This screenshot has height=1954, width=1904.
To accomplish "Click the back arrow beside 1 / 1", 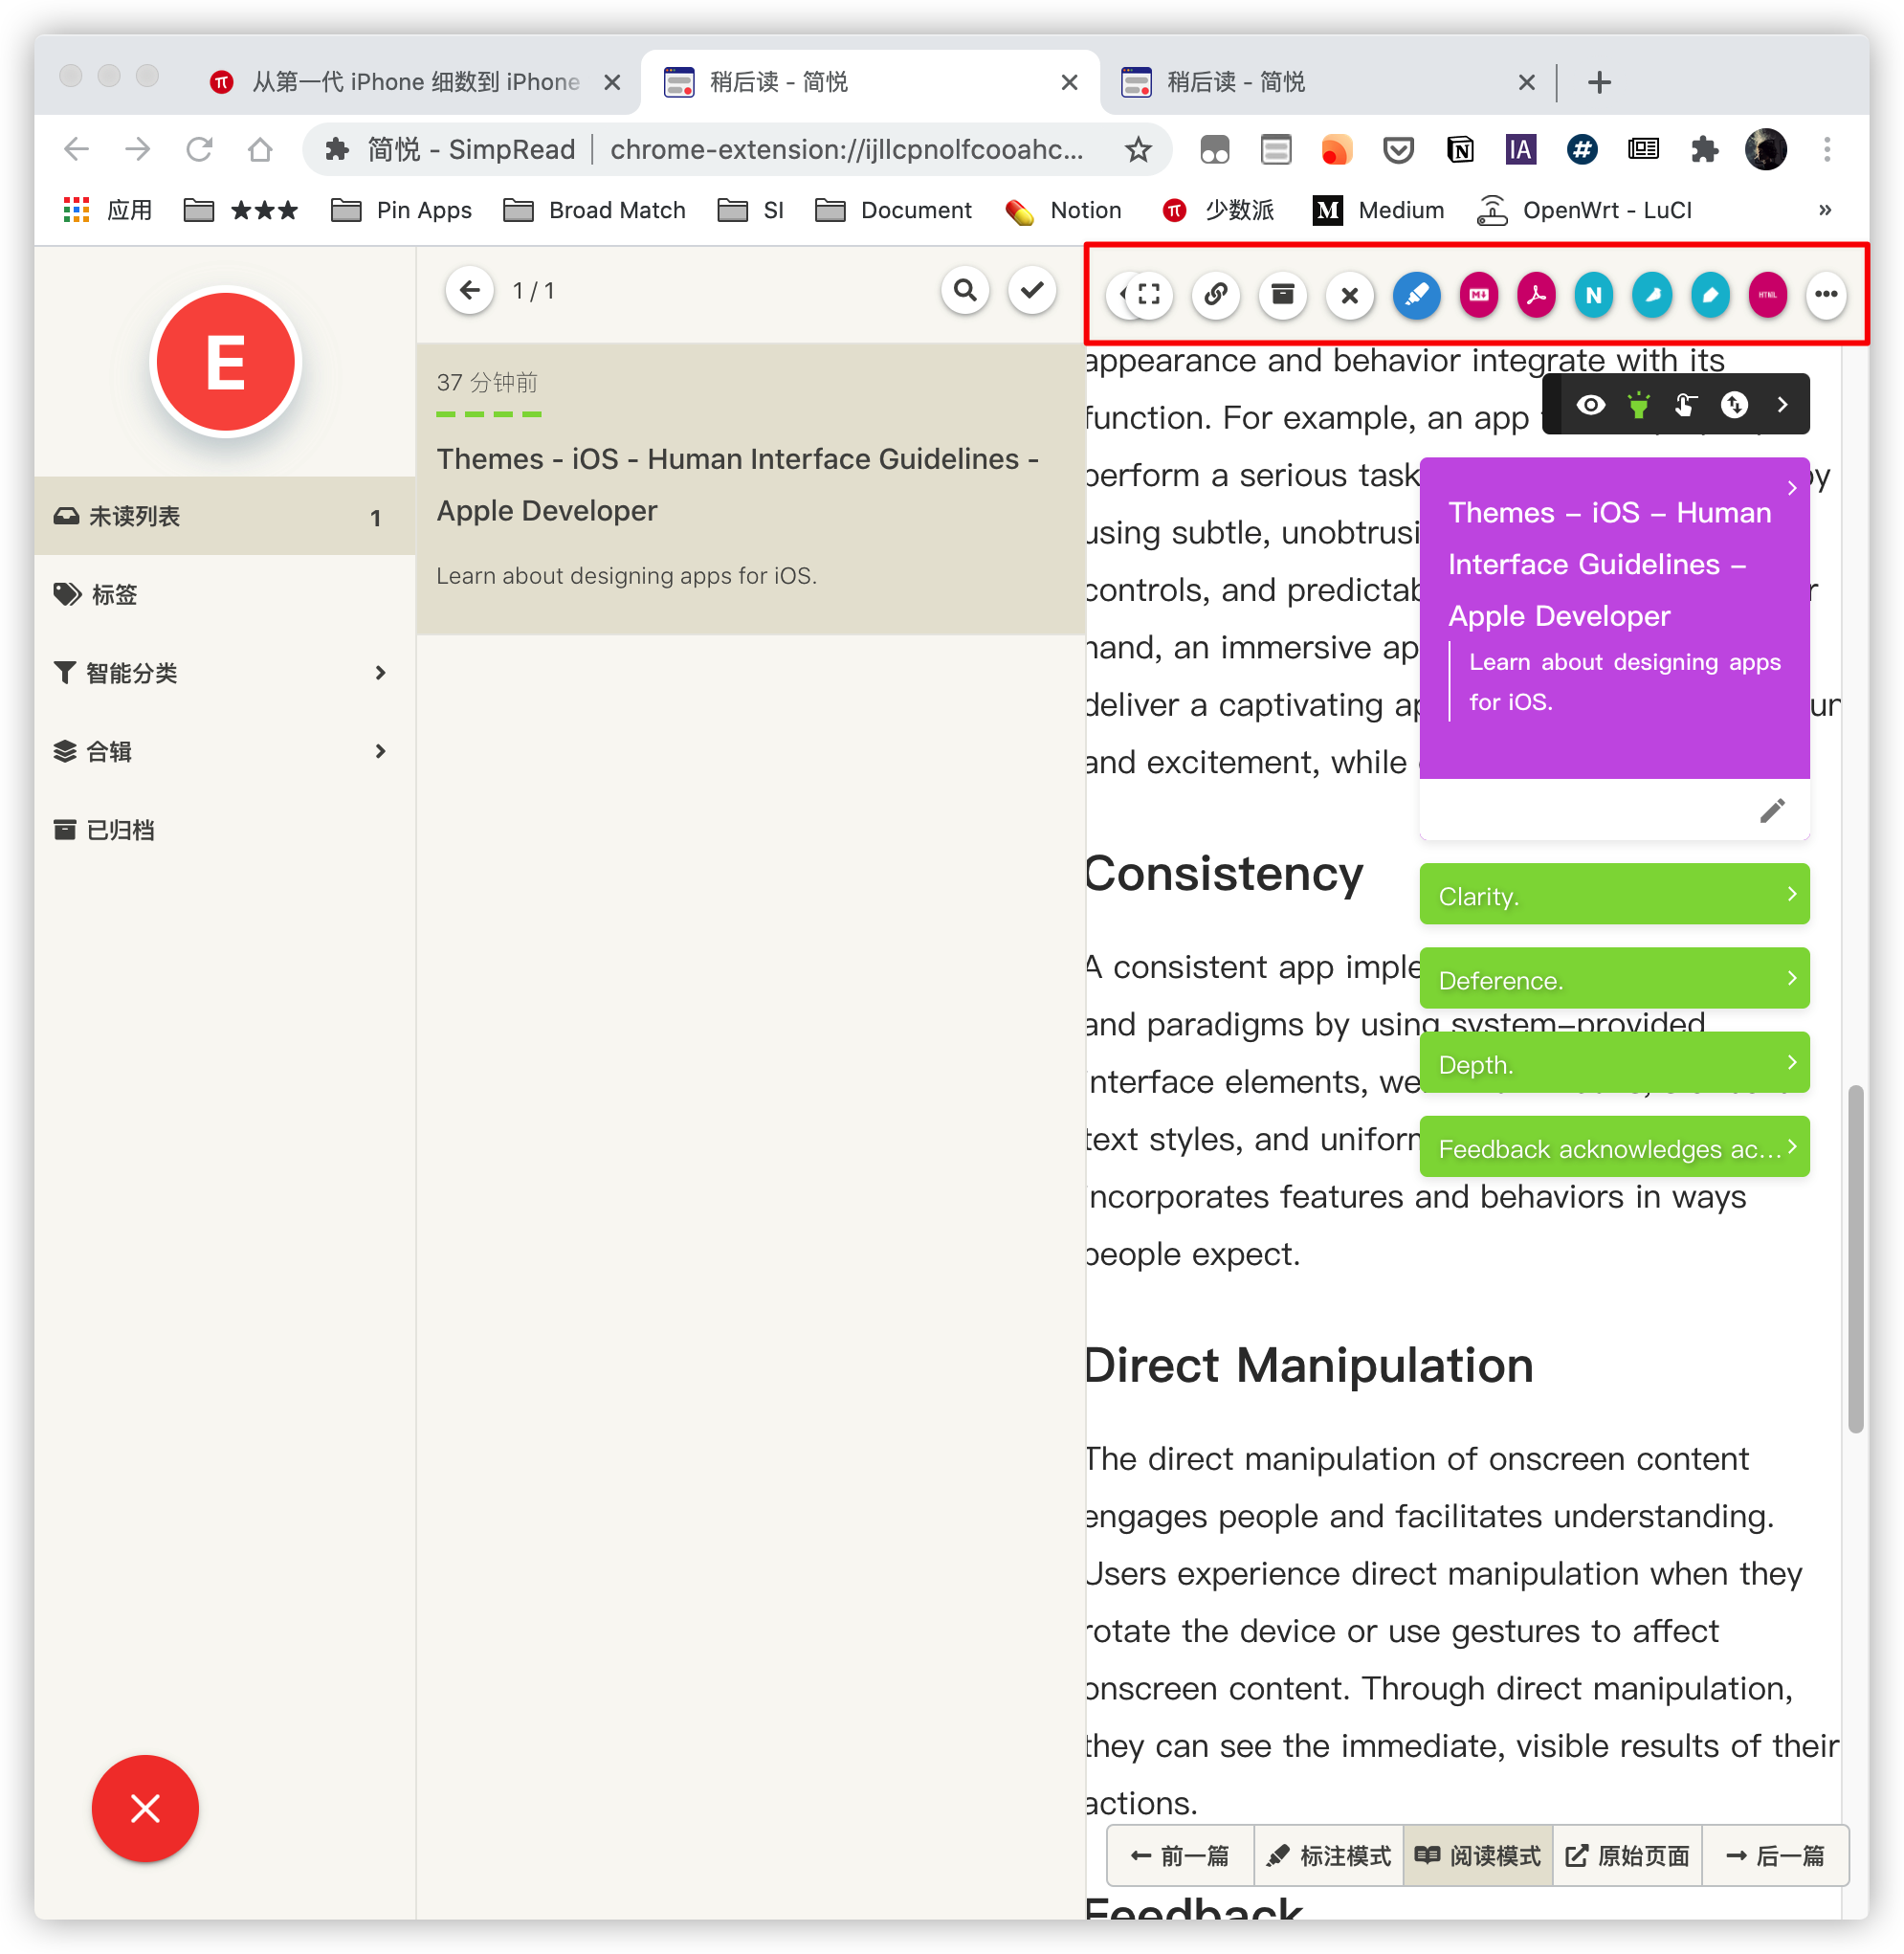I will [x=470, y=291].
